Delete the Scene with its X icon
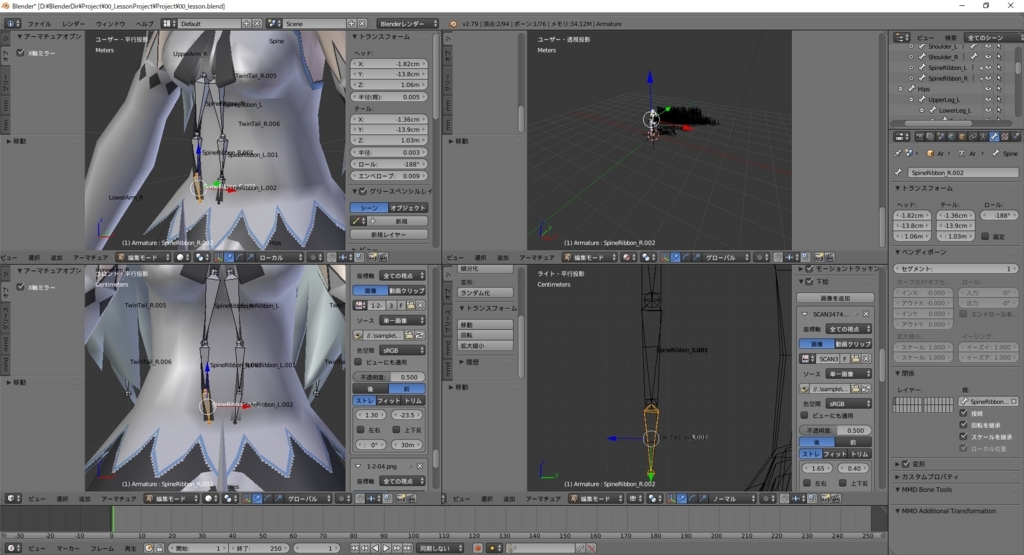The width and height of the screenshot is (1024, 555). (x=362, y=24)
